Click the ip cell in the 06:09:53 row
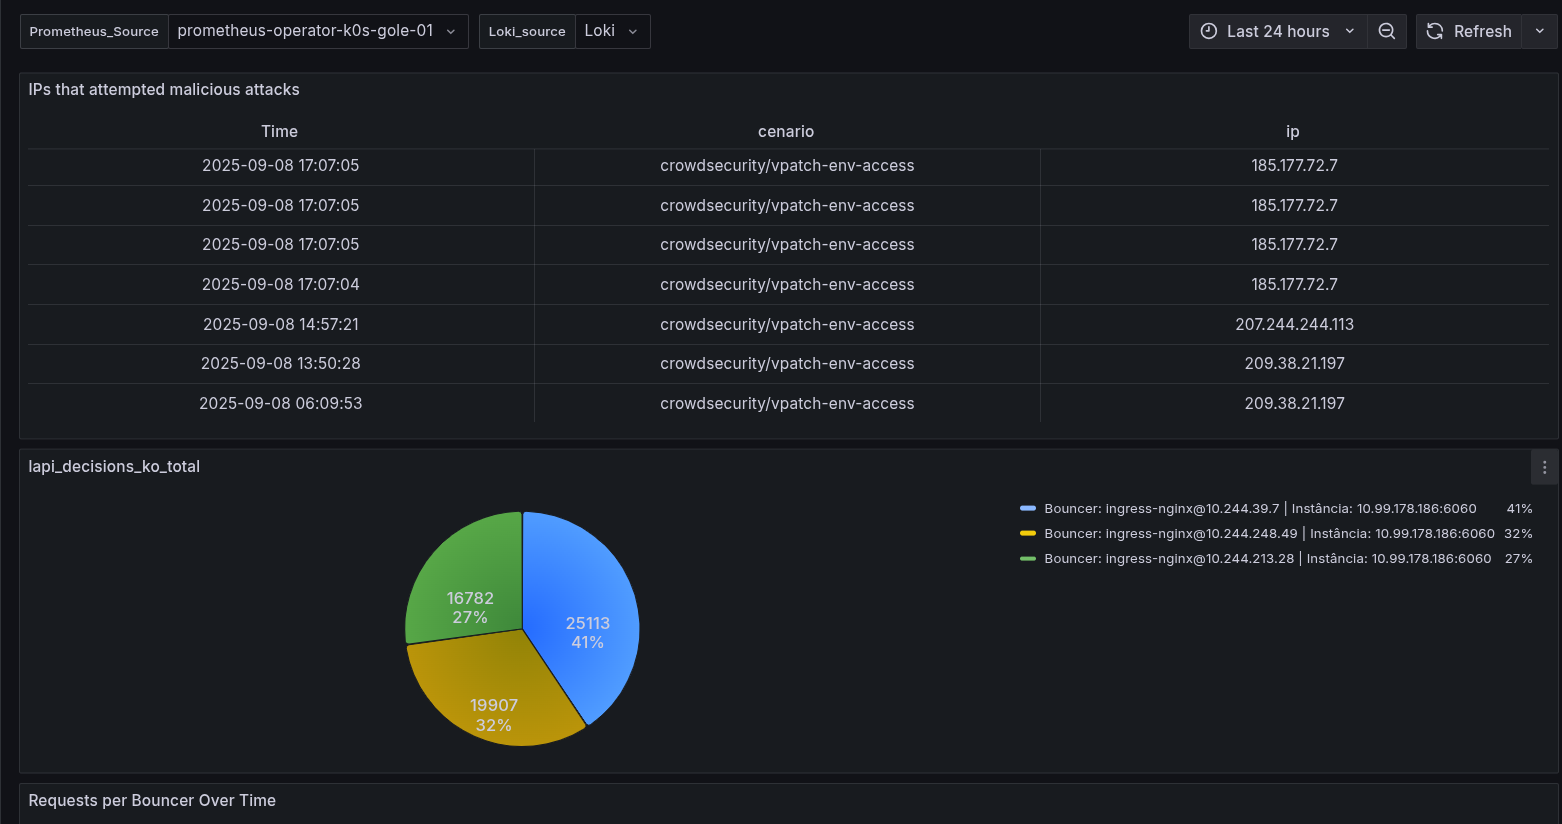Viewport: 1562px width, 824px height. tap(1294, 403)
